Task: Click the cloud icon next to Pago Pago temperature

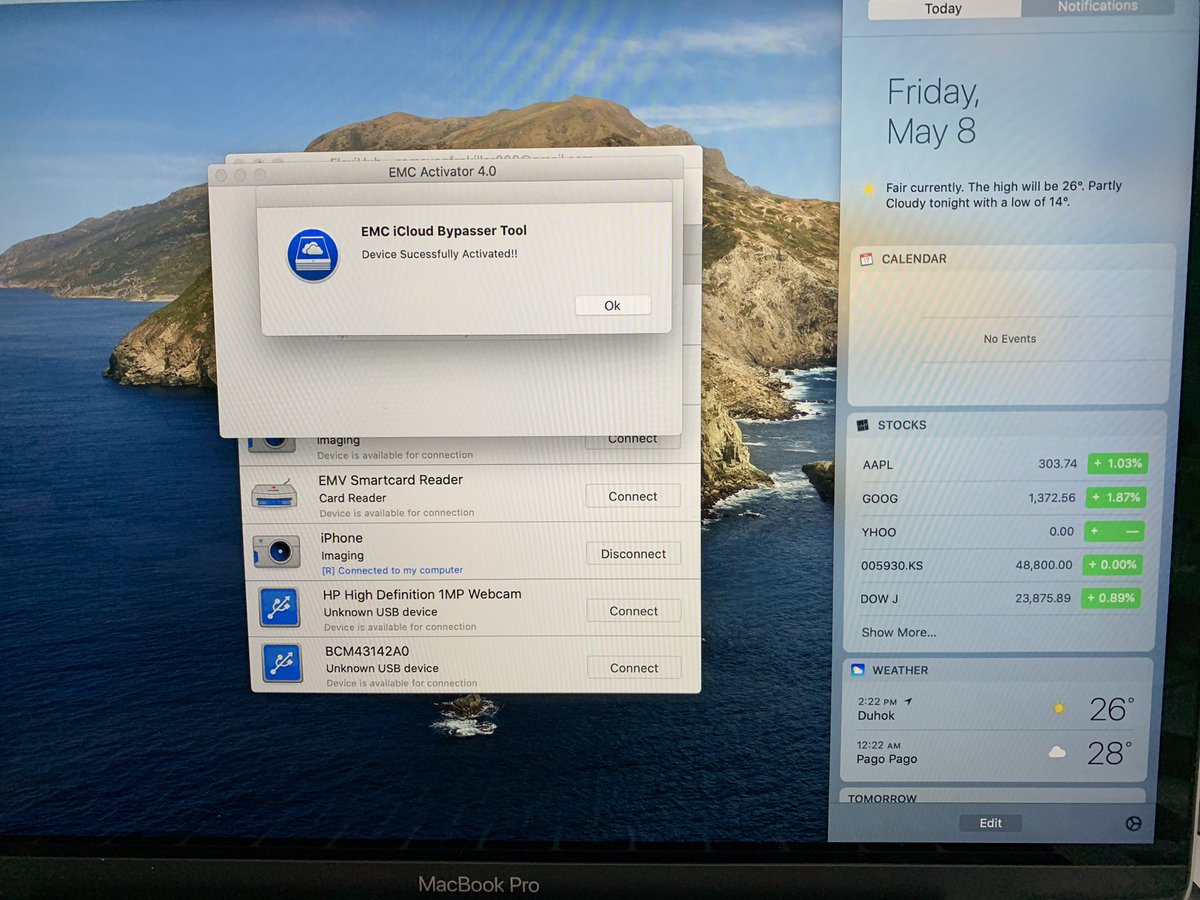Action: [1056, 752]
